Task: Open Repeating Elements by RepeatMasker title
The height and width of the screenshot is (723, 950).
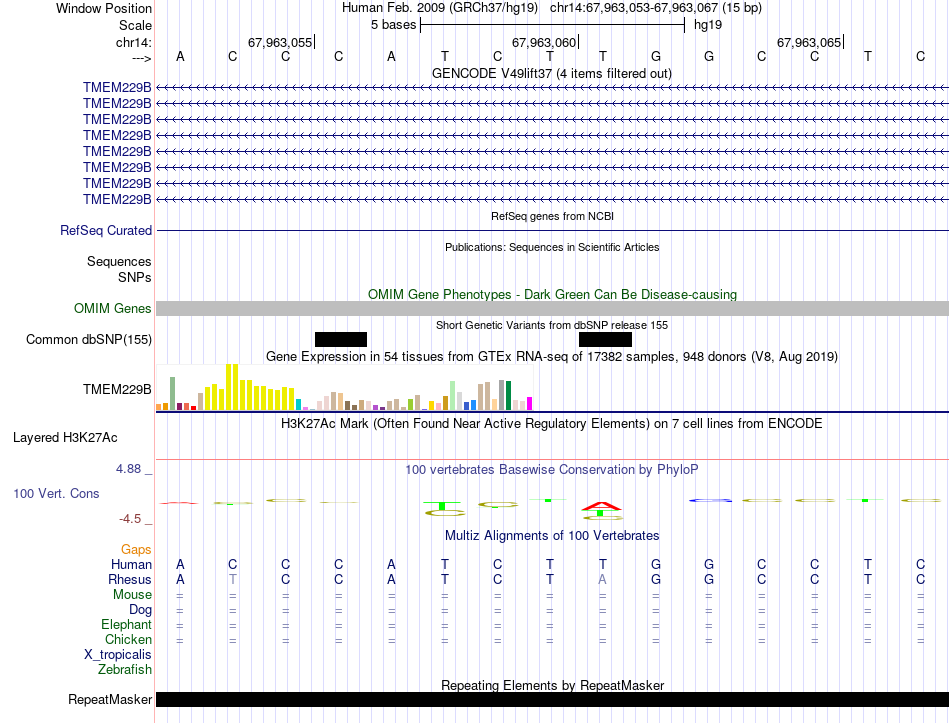Action: pos(552,685)
